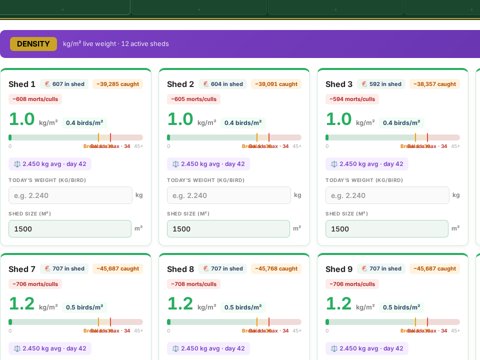Click the '~39,091 caught' chip
The image size is (480, 360).
click(x=276, y=84)
